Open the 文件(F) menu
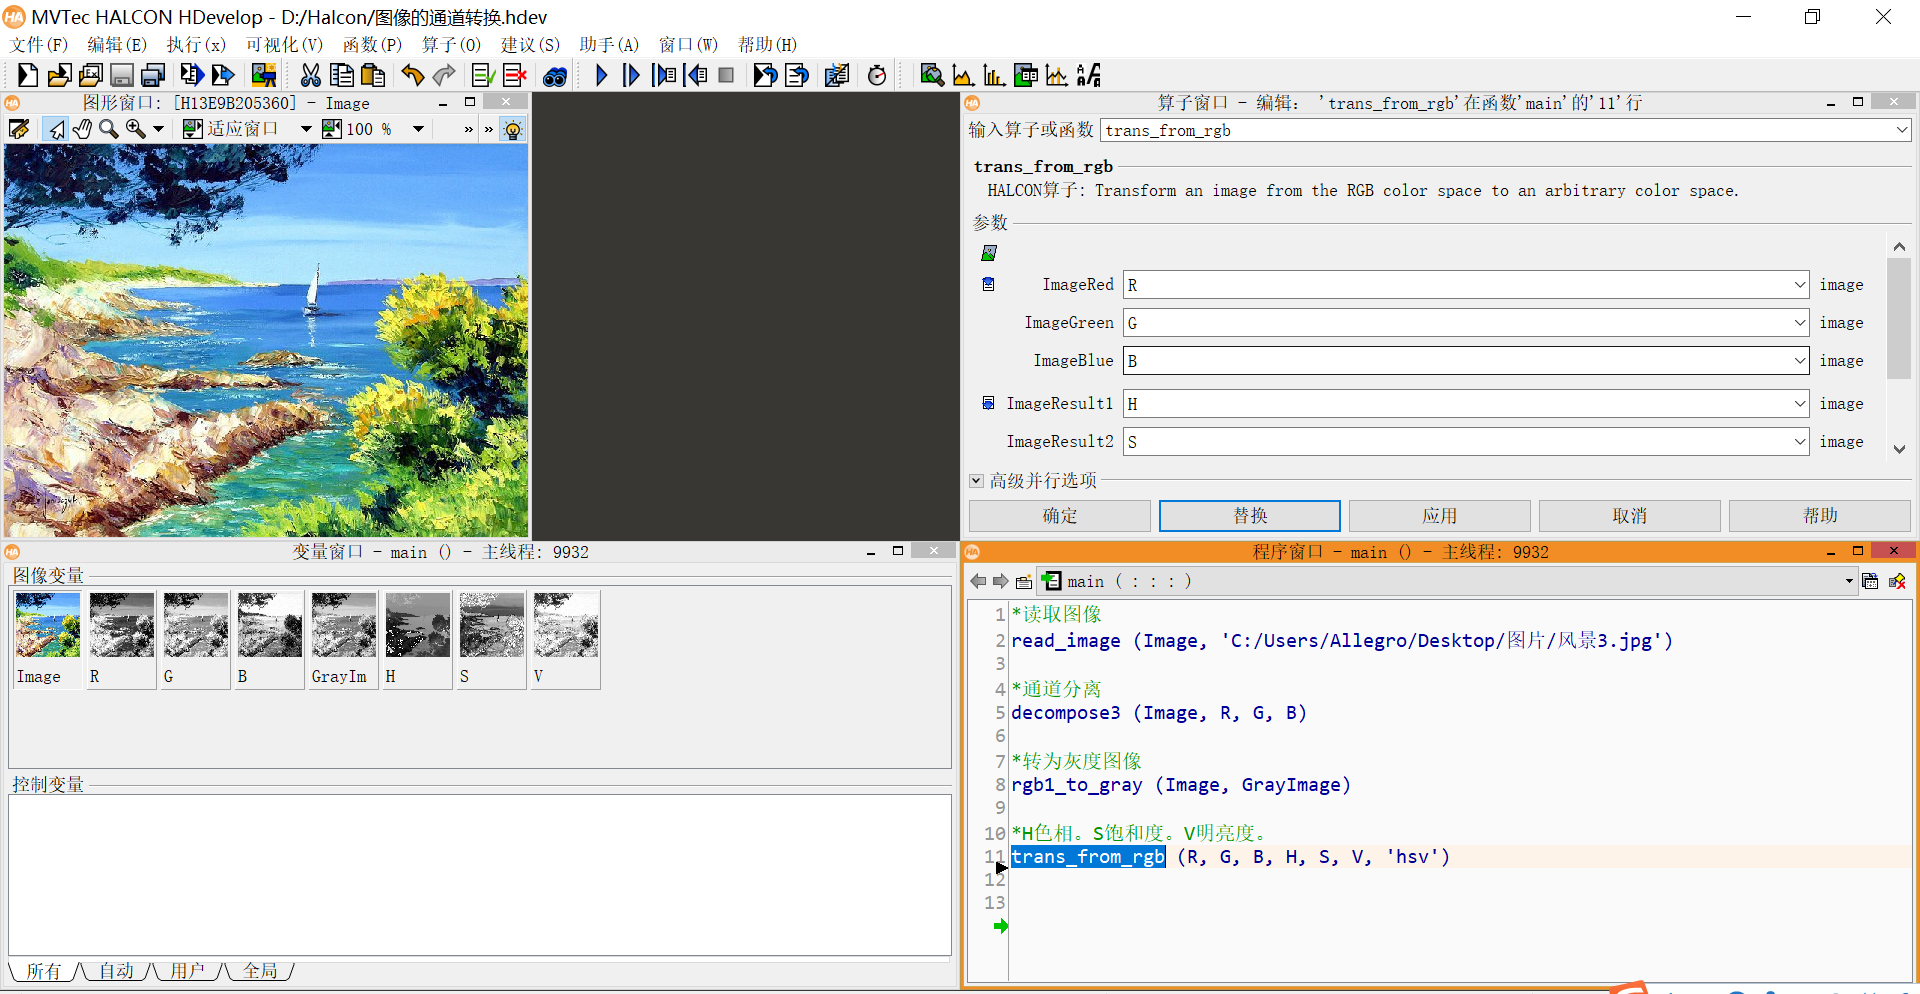This screenshot has height=994, width=1920. pos(38,45)
